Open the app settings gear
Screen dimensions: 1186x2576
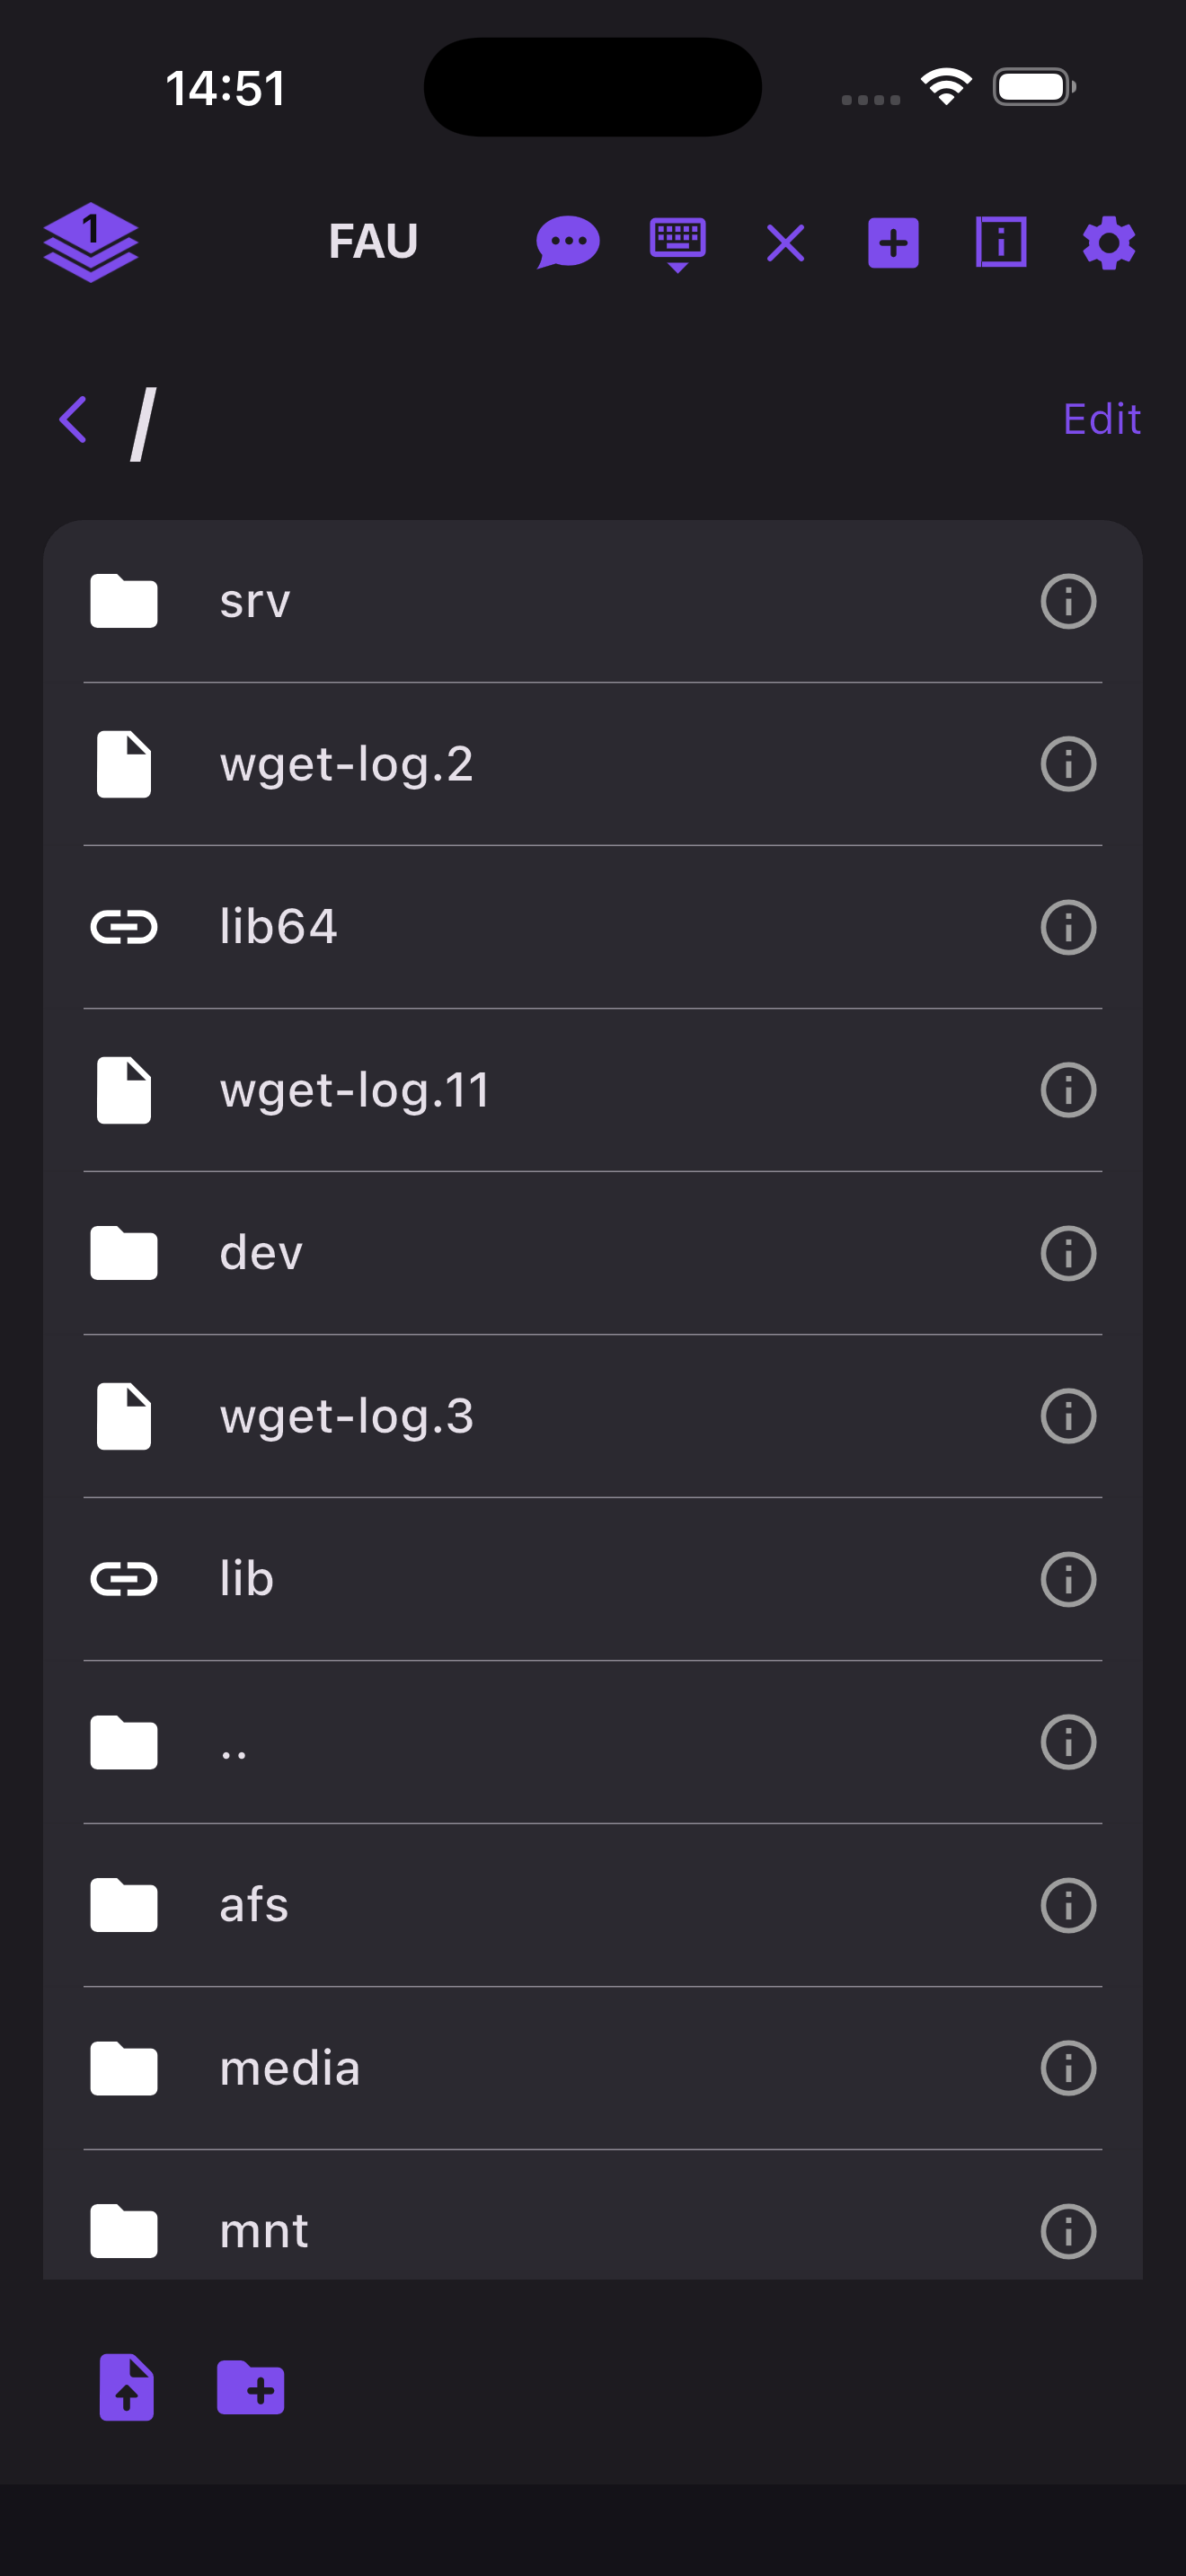1107,242
